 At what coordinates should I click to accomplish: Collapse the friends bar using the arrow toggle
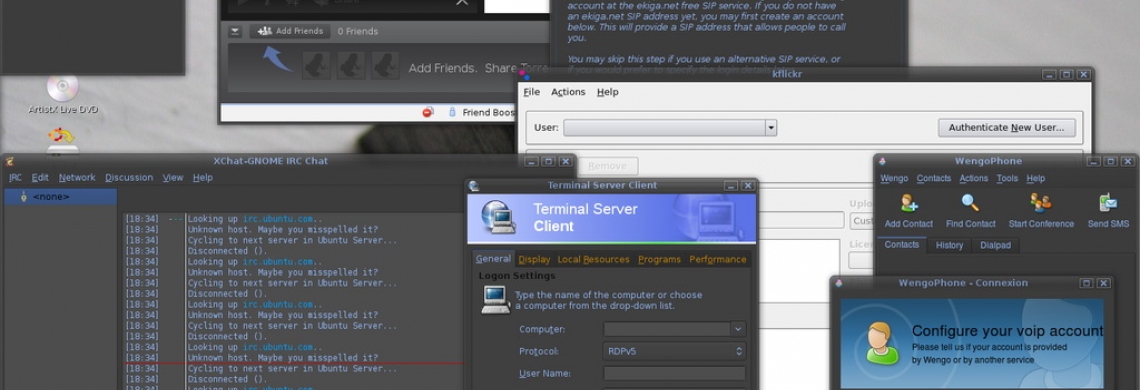pos(234,31)
